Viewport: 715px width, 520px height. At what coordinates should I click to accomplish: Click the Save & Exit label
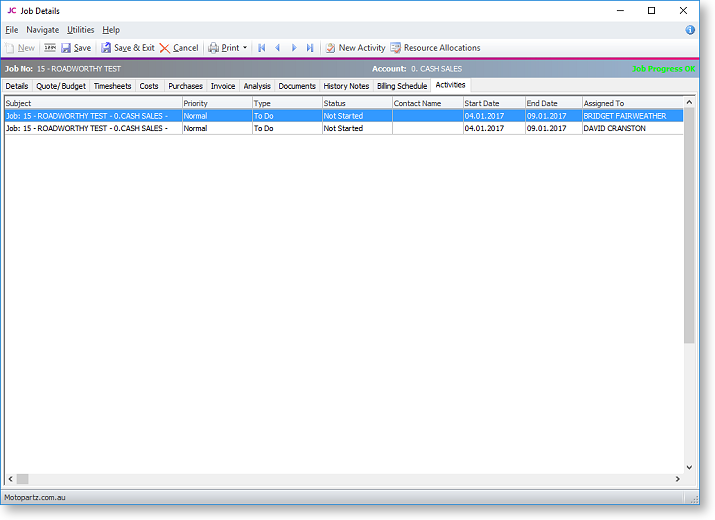click(134, 48)
